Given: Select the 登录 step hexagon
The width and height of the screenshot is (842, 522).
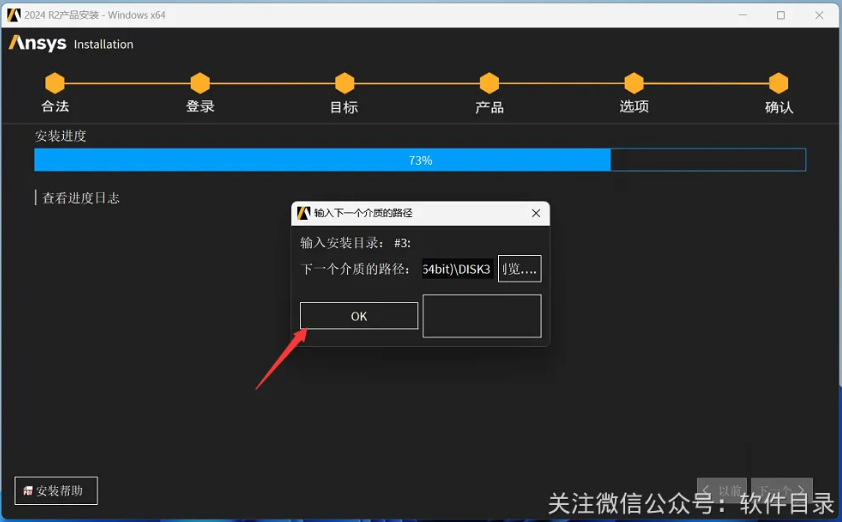Looking at the screenshot, I should click(200, 83).
